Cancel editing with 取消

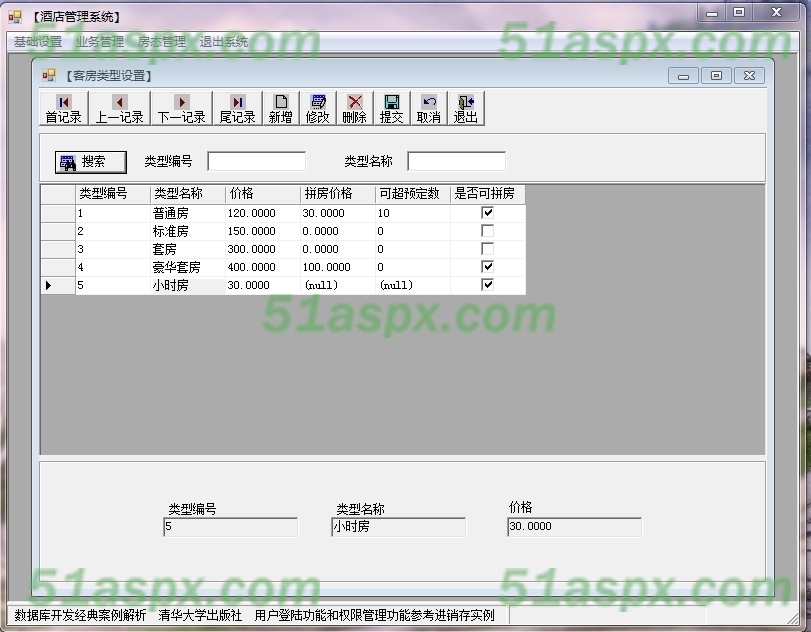(429, 108)
